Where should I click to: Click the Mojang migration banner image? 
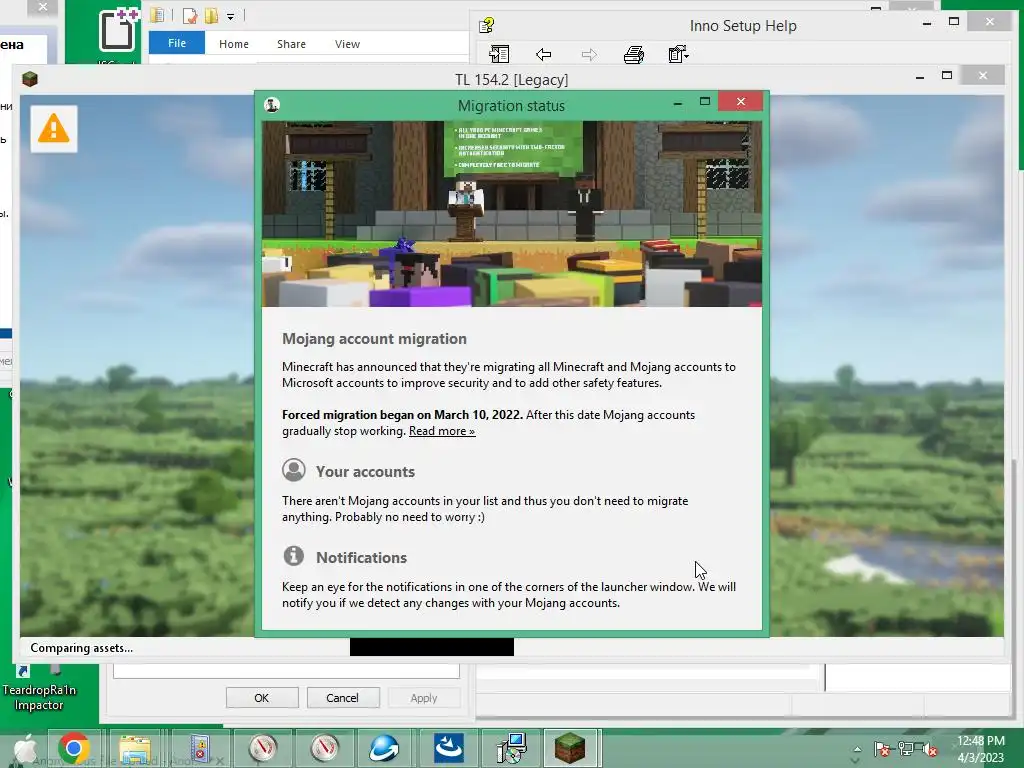(x=511, y=214)
